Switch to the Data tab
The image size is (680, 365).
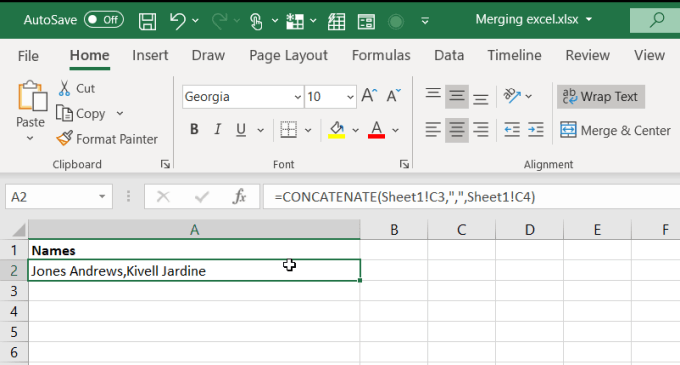click(x=449, y=55)
